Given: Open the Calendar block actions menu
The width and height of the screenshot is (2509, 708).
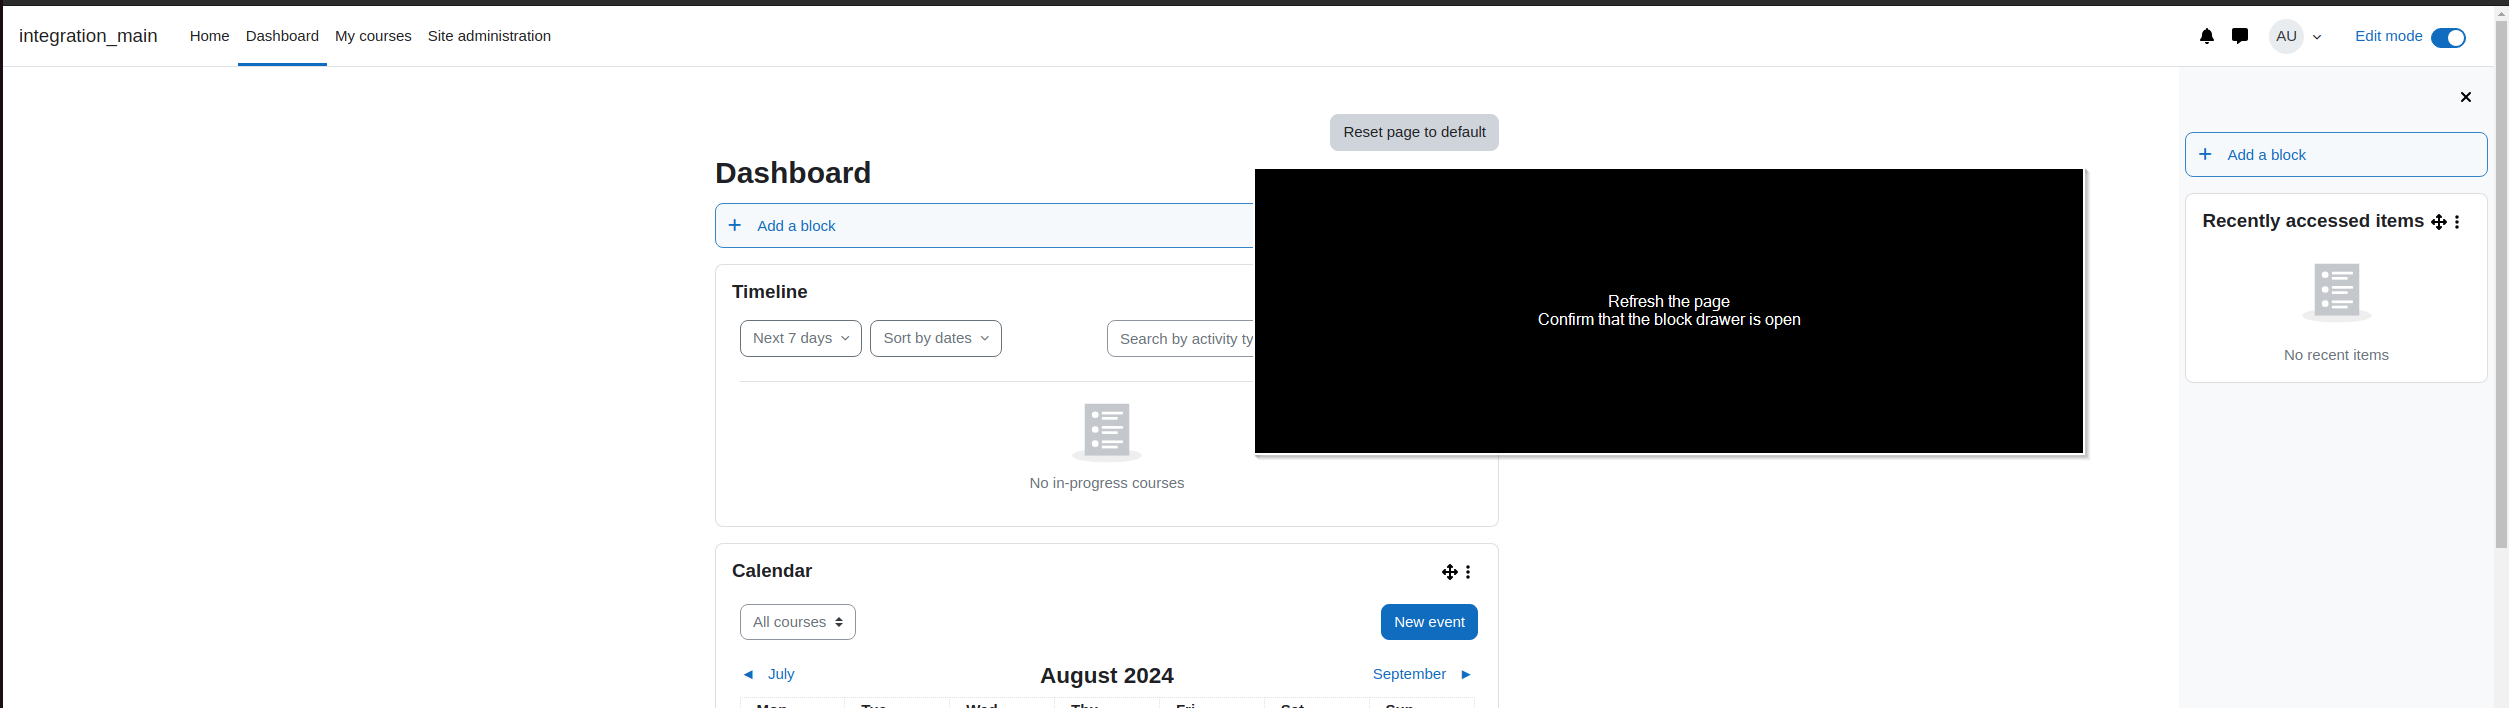Looking at the screenshot, I should click(x=1468, y=572).
